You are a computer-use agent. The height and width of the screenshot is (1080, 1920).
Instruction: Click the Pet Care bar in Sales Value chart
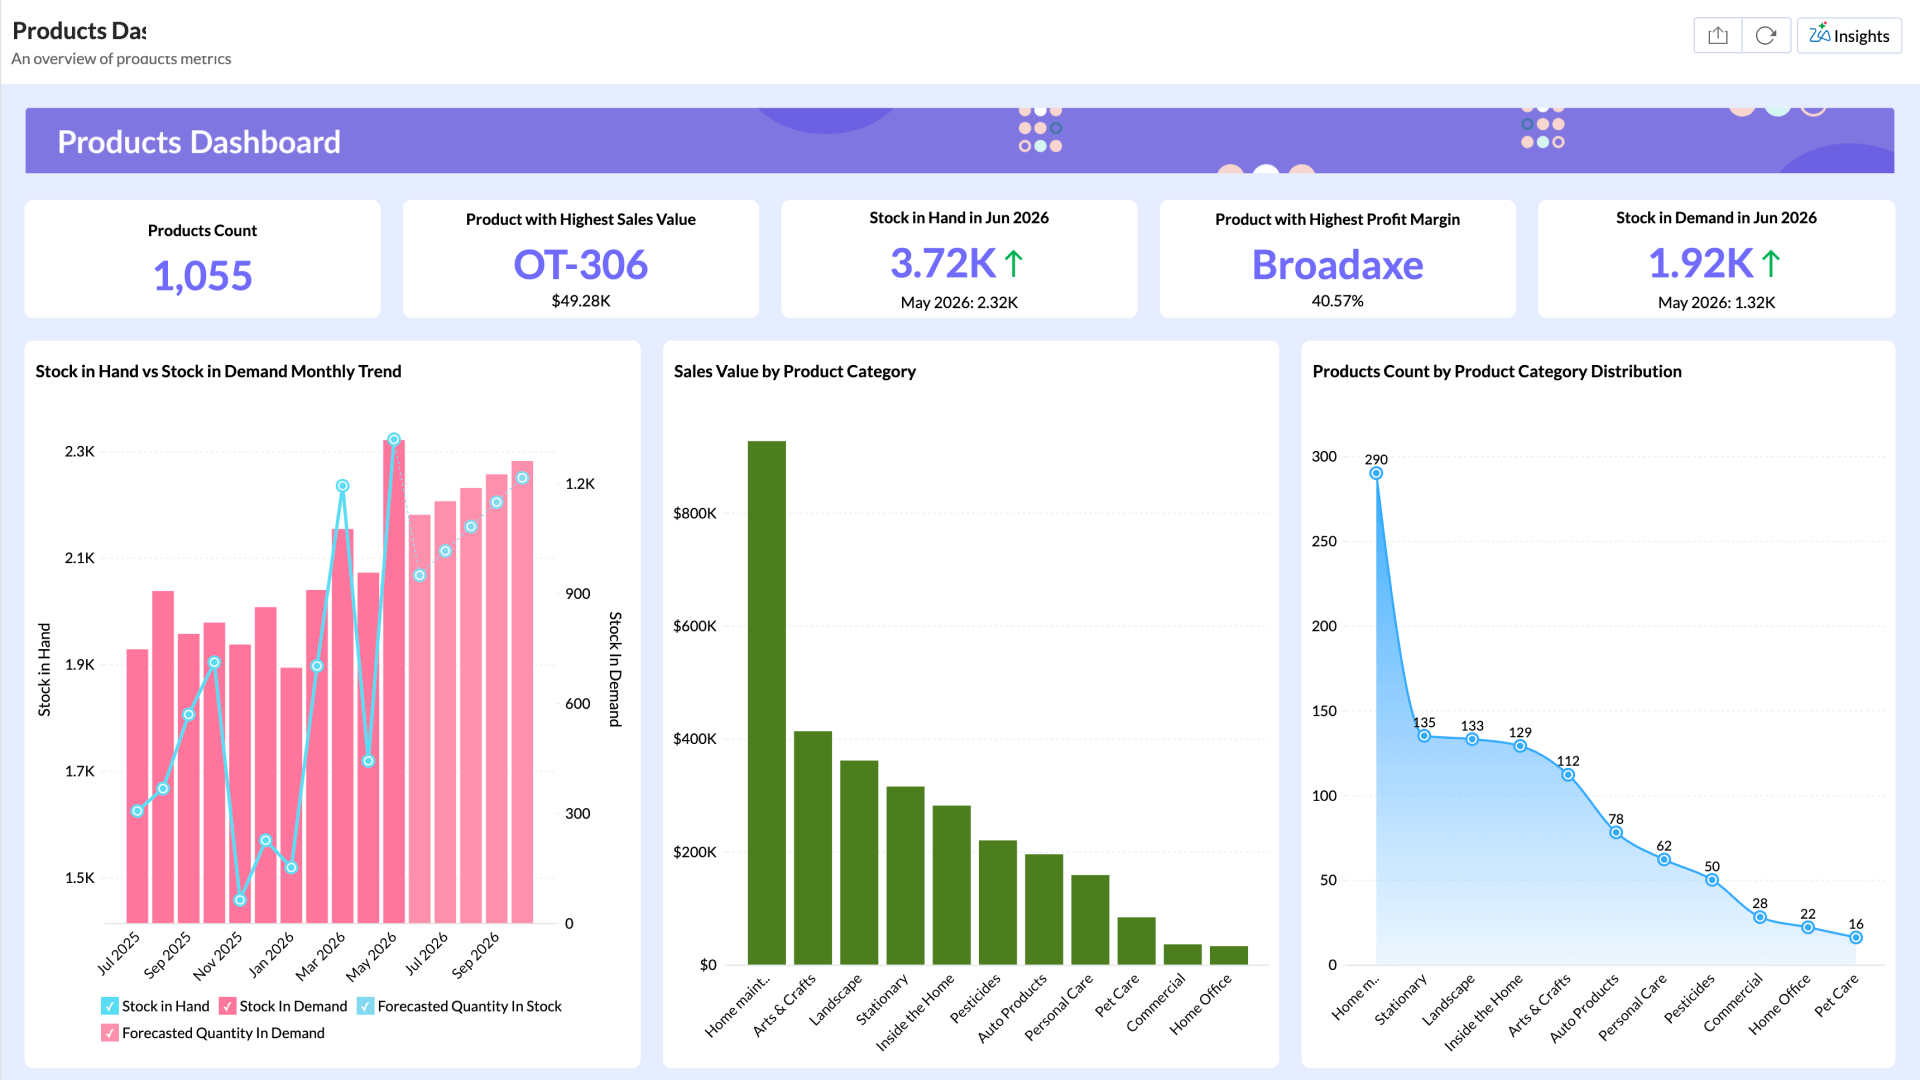[1136, 941]
